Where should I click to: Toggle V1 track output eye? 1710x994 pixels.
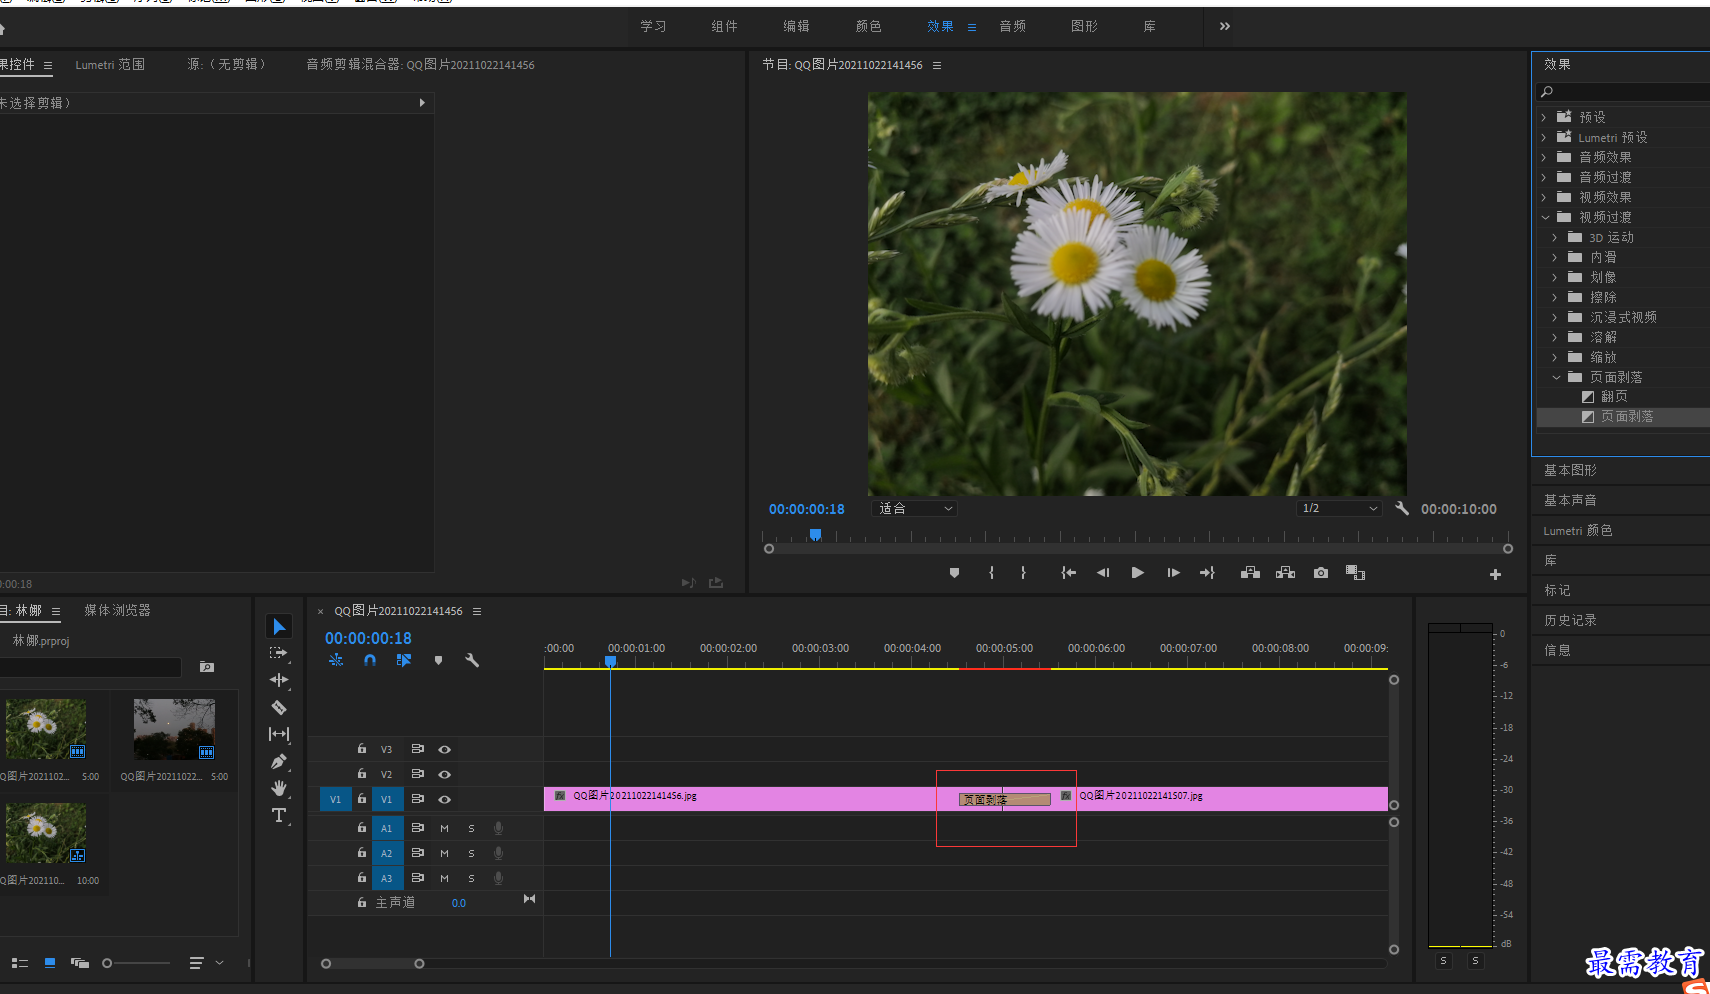pos(444,799)
